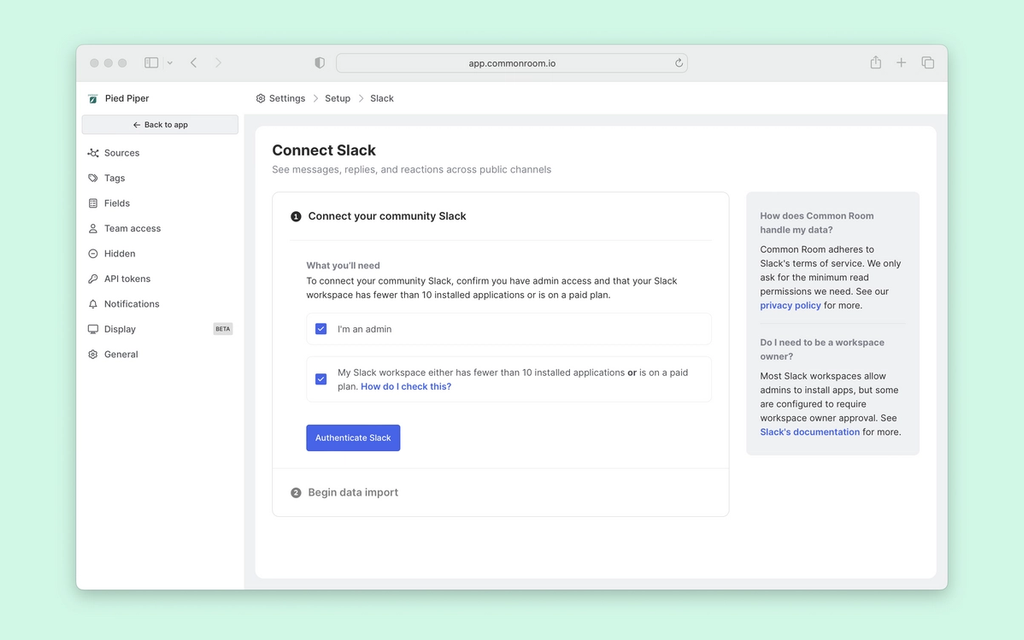This screenshot has width=1024, height=640.
Task: Click the Safari sidebar toggle icon
Action: (x=151, y=63)
